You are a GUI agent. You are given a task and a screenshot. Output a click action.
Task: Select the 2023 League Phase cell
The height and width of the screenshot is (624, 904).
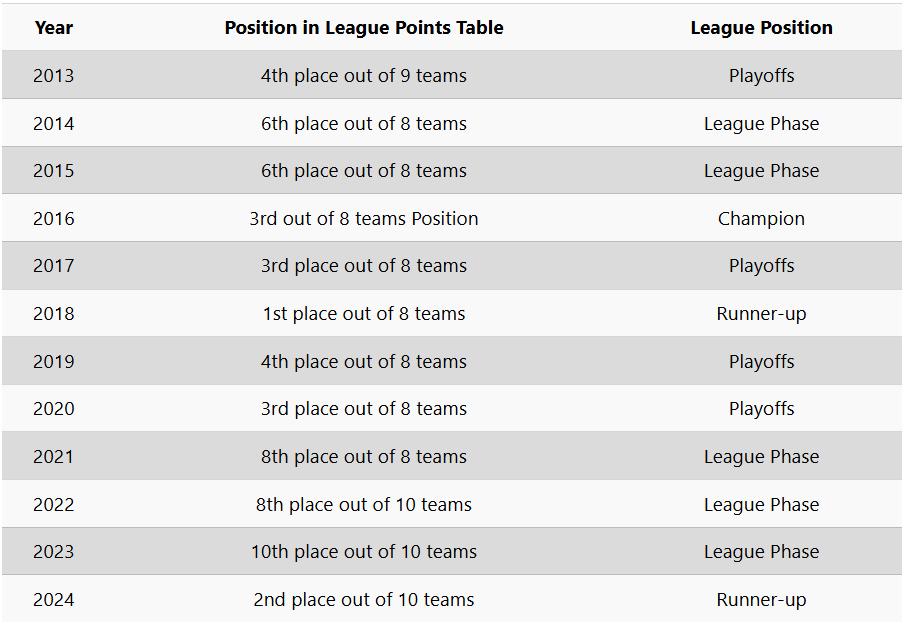[761, 552]
